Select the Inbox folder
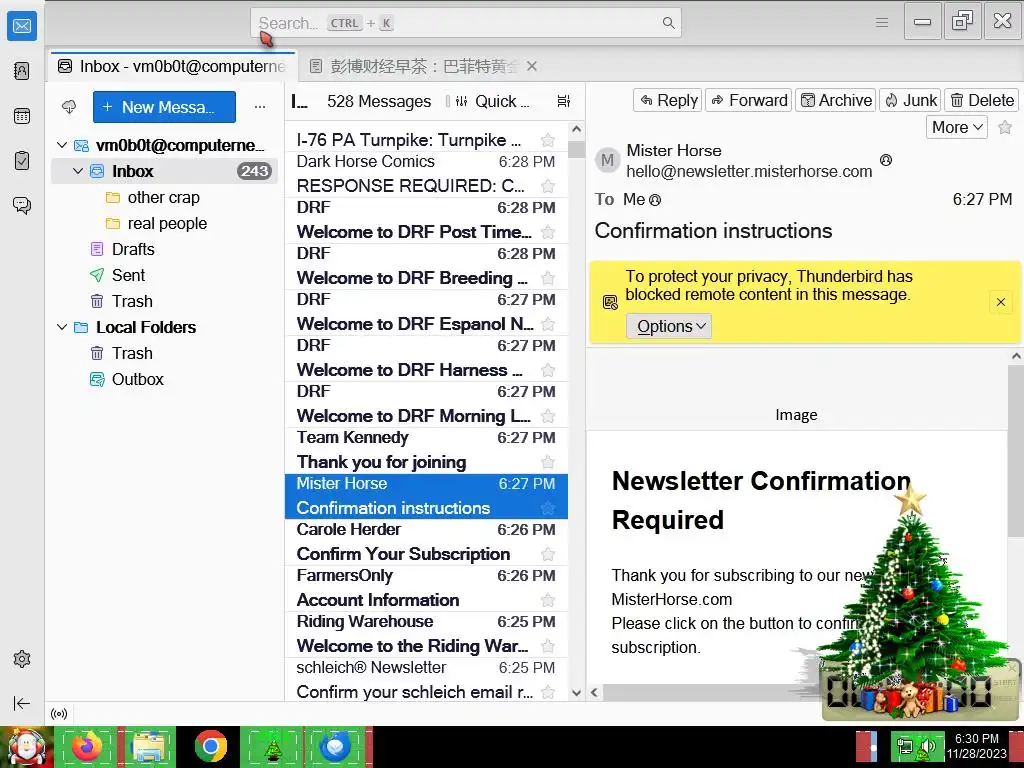Image resolution: width=1024 pixels, height=768 pixels. pyautogui.click(x=165, y=171)
